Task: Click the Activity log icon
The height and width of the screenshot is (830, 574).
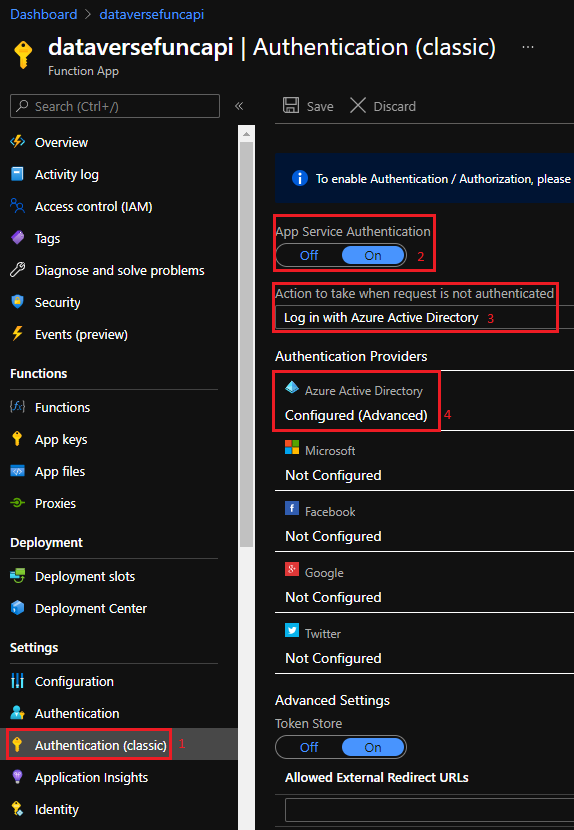Action: click(x=17, y=174)
